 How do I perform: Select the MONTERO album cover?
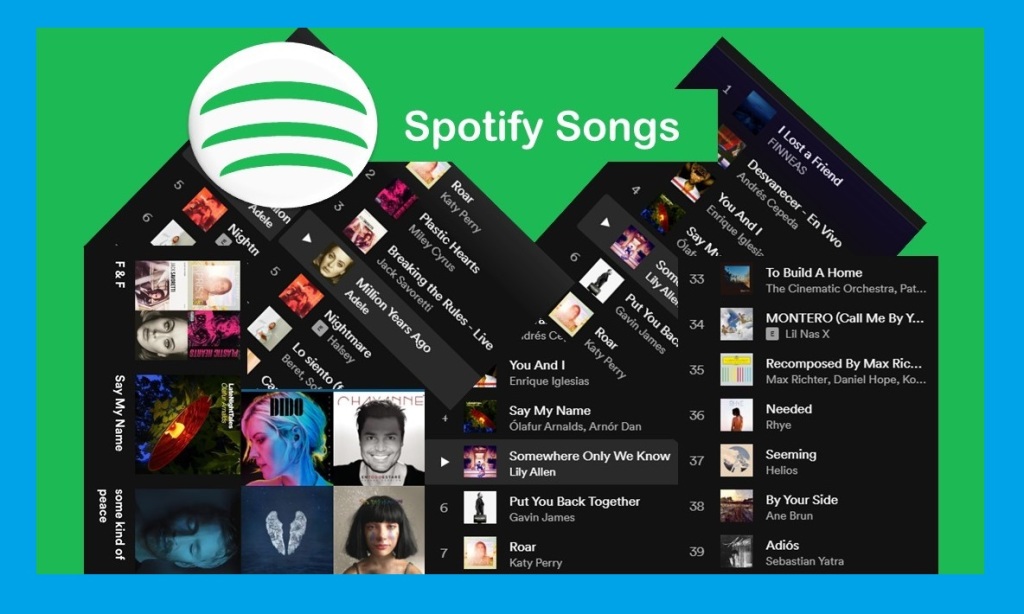736,325
